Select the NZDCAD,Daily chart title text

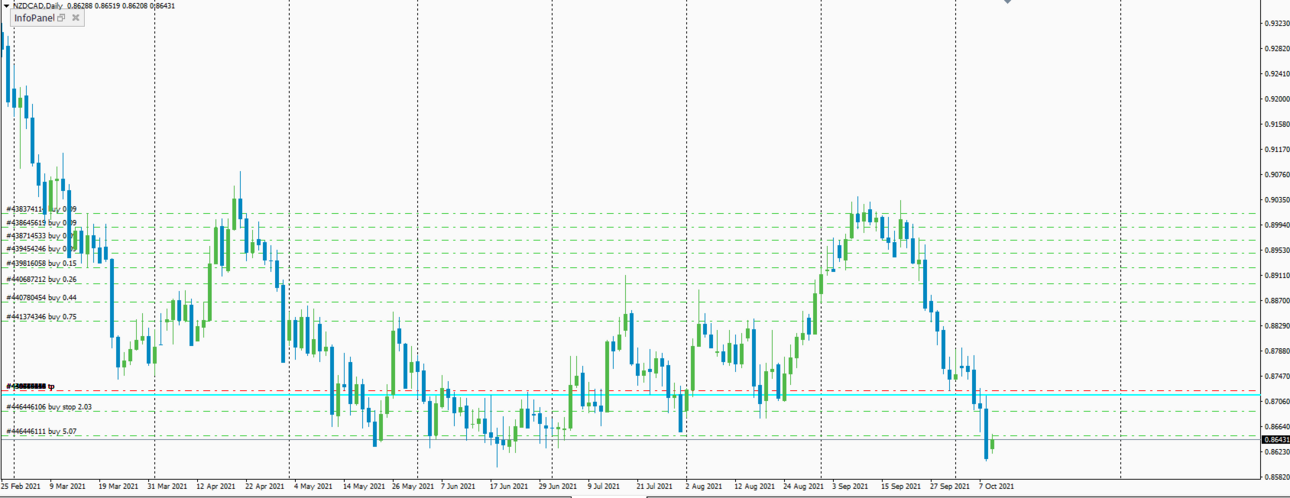[x=37, y=6]
